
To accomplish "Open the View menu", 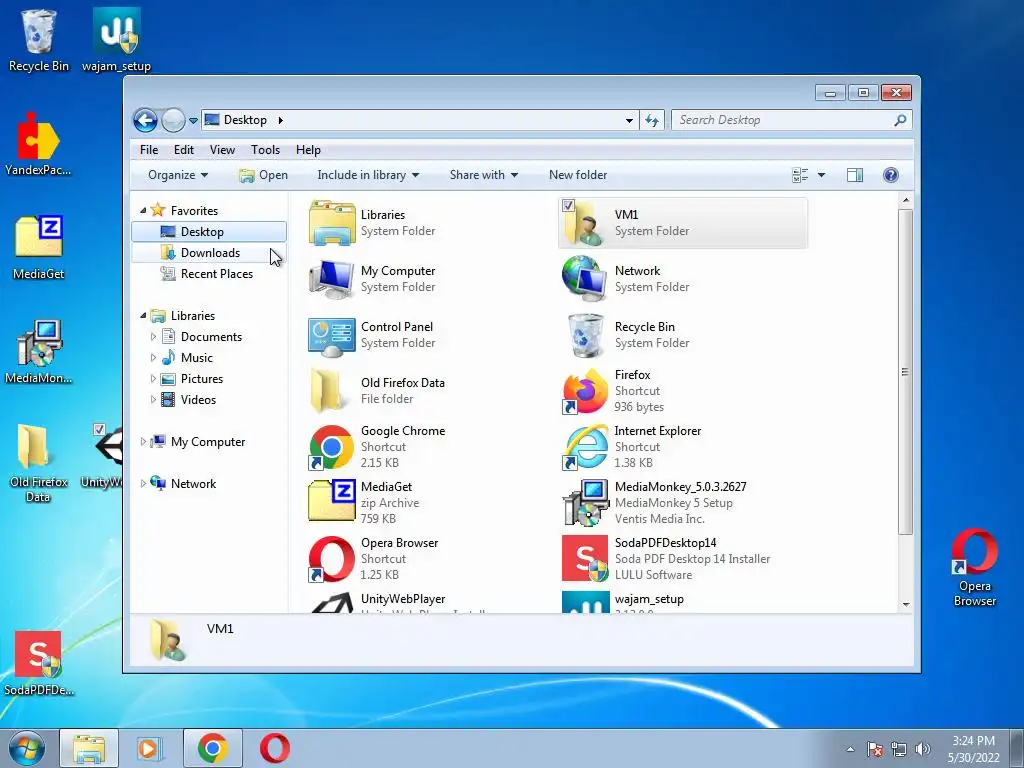I will click(x=222, y=150).
